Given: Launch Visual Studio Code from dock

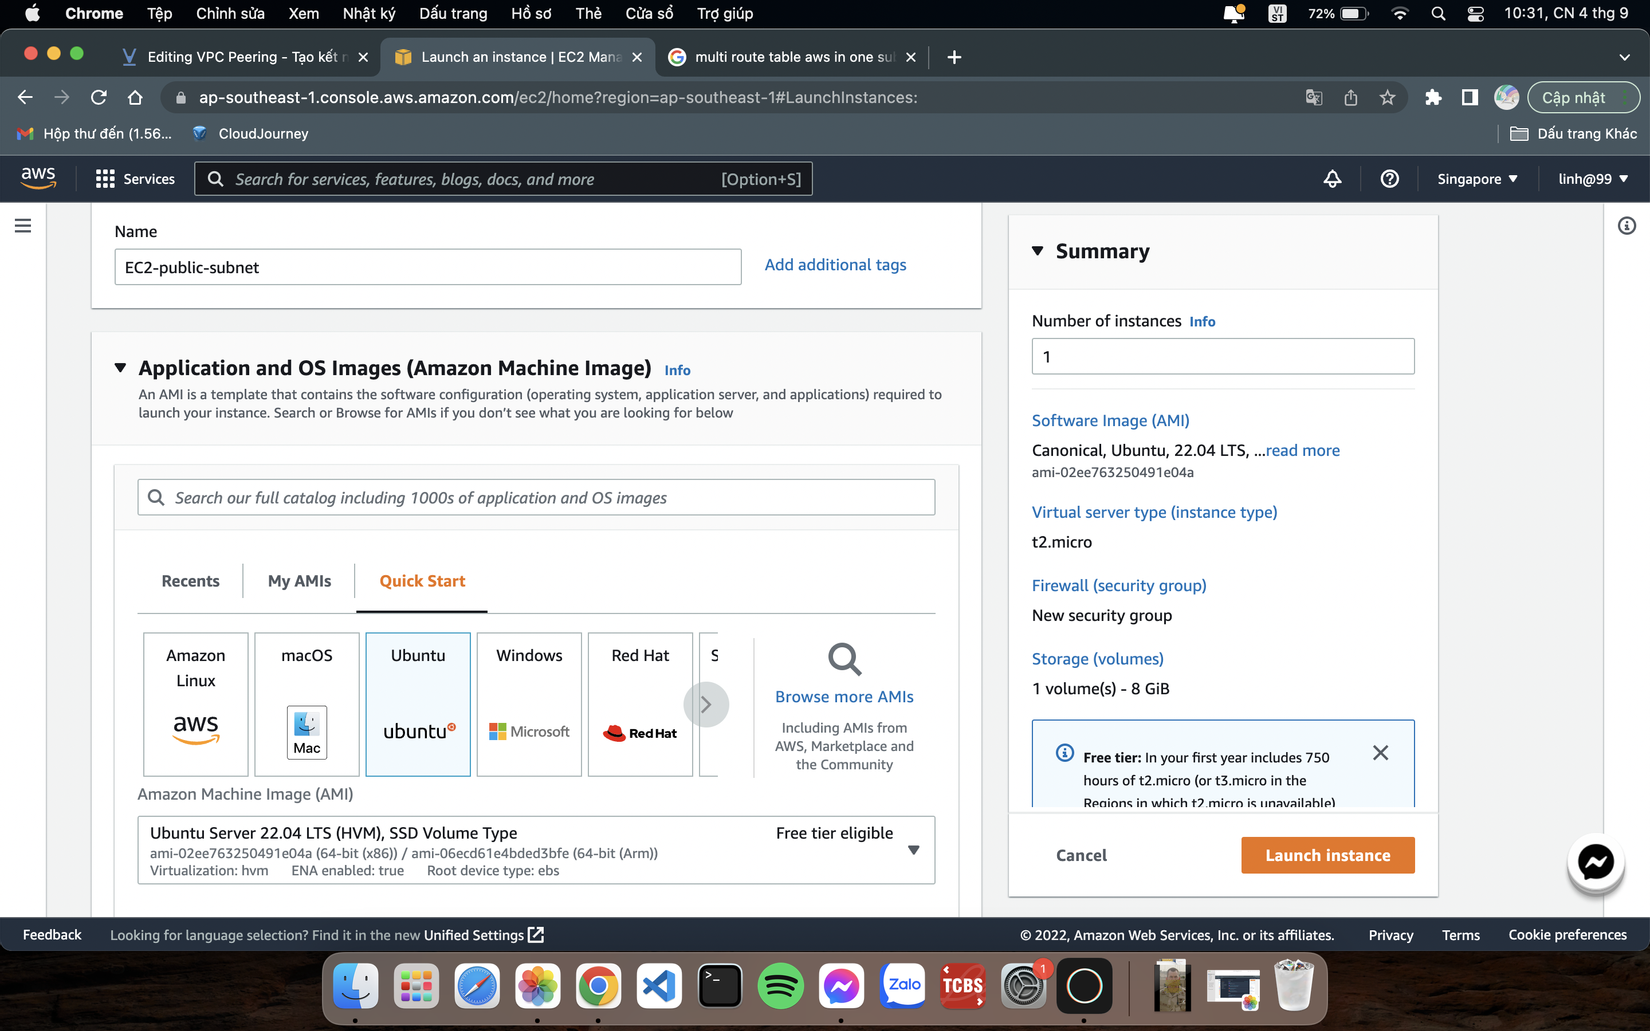Looking at the screenshot, I should 659,986.
